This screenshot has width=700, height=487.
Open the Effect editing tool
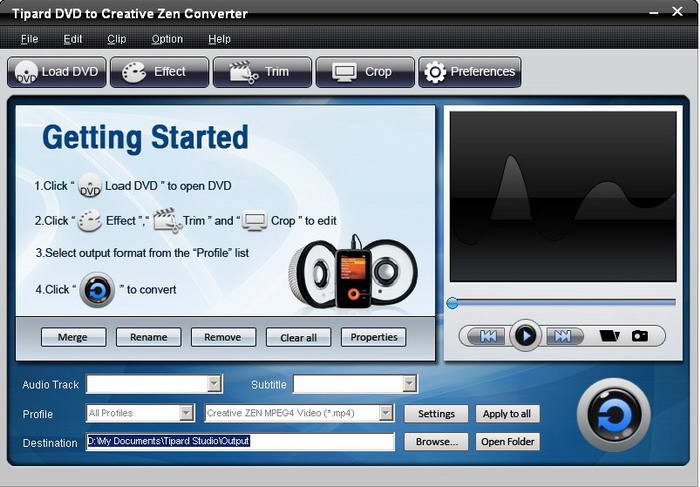[159, 72]
